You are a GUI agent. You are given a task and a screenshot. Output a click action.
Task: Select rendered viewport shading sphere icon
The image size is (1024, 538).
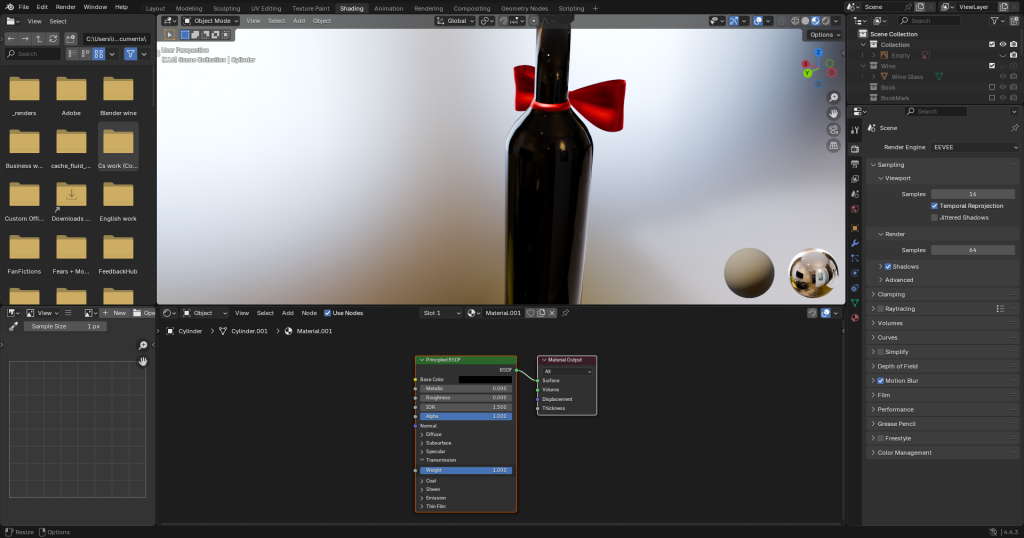tap(825, 20)
